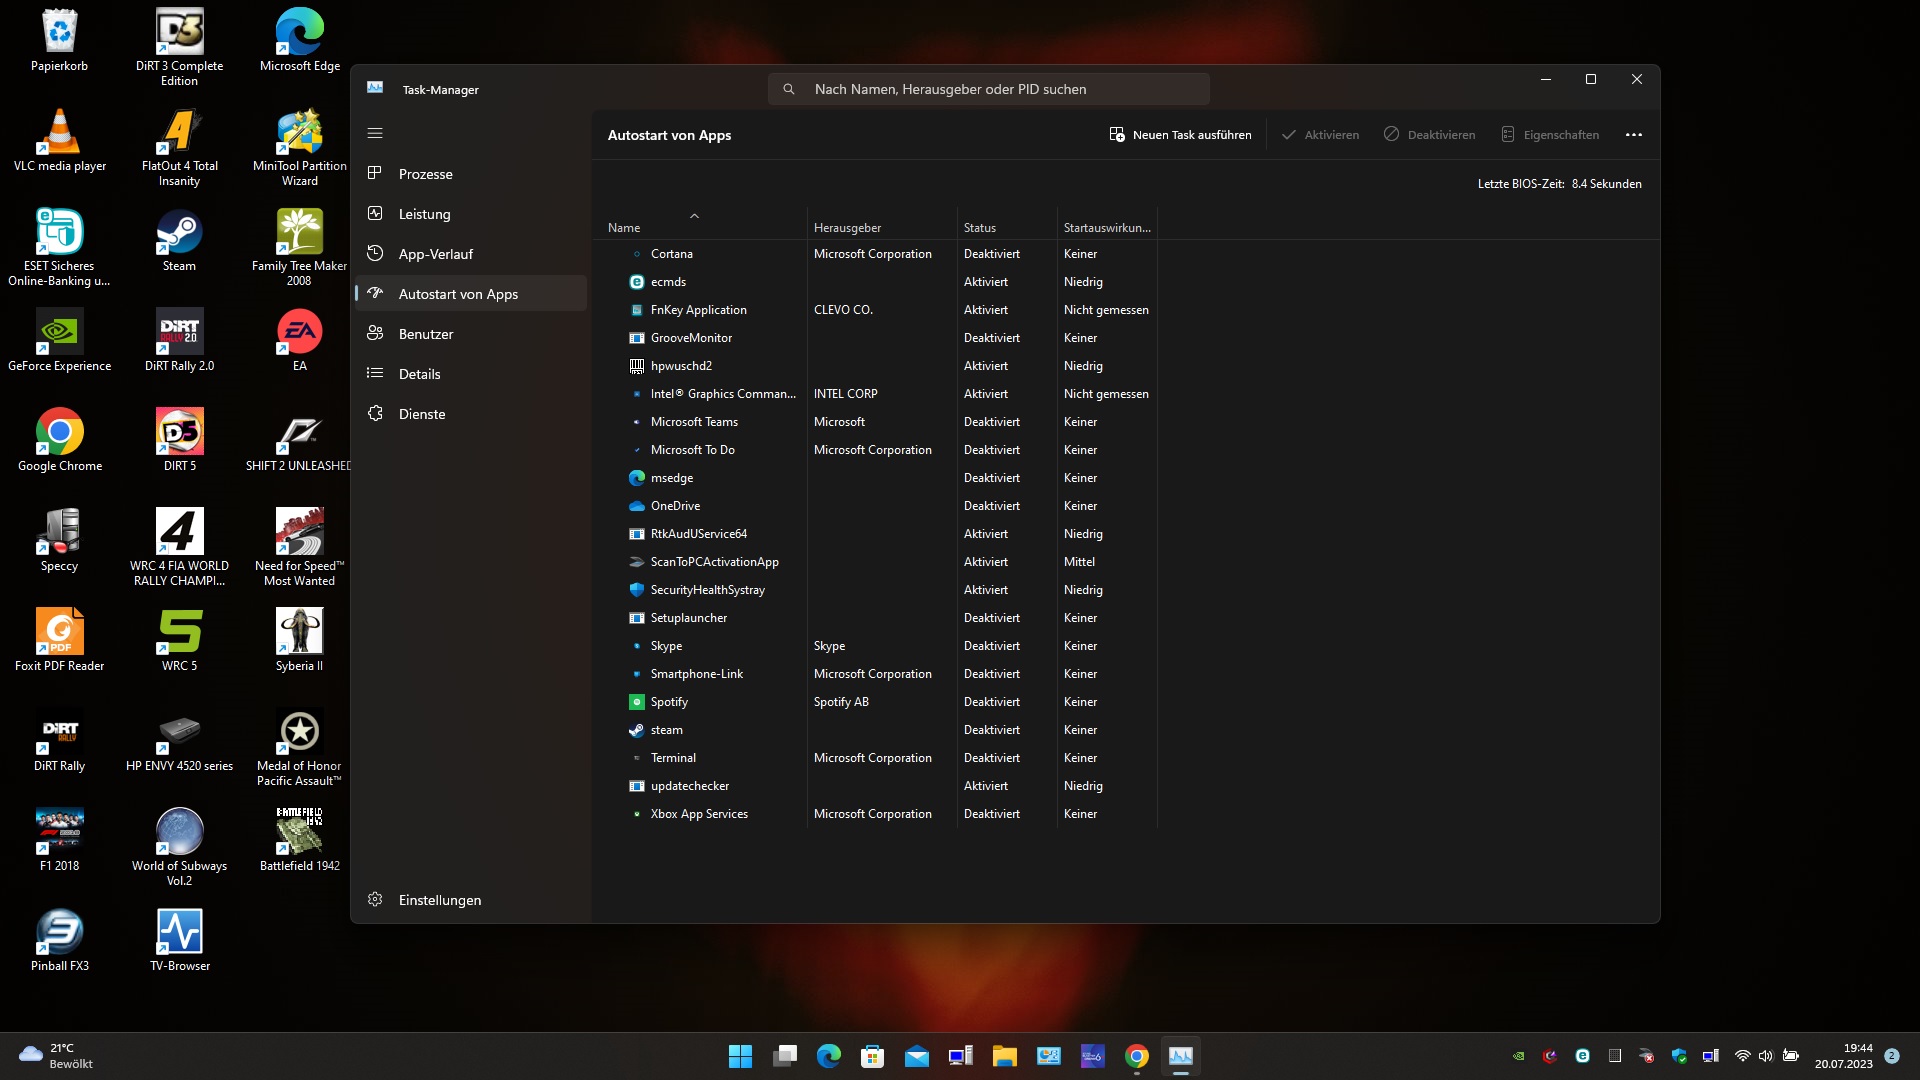Click the App-Verlauf history icon

[375, 253]
